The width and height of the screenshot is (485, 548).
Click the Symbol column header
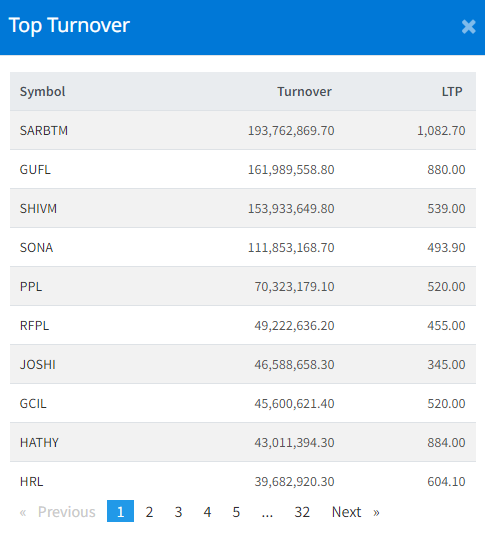coord(42,92)
